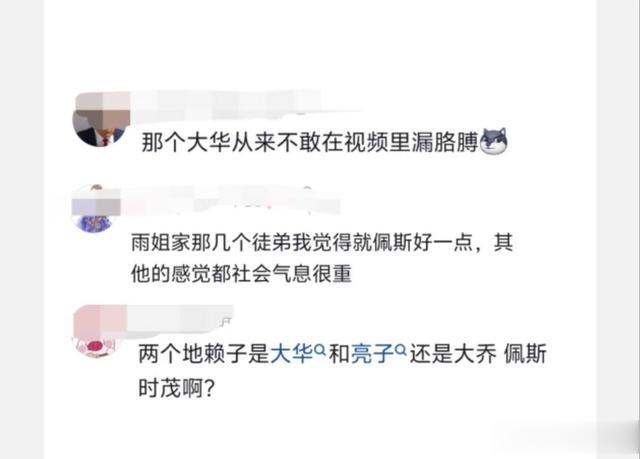Click search icon after 大华

[x=320, y=350]
